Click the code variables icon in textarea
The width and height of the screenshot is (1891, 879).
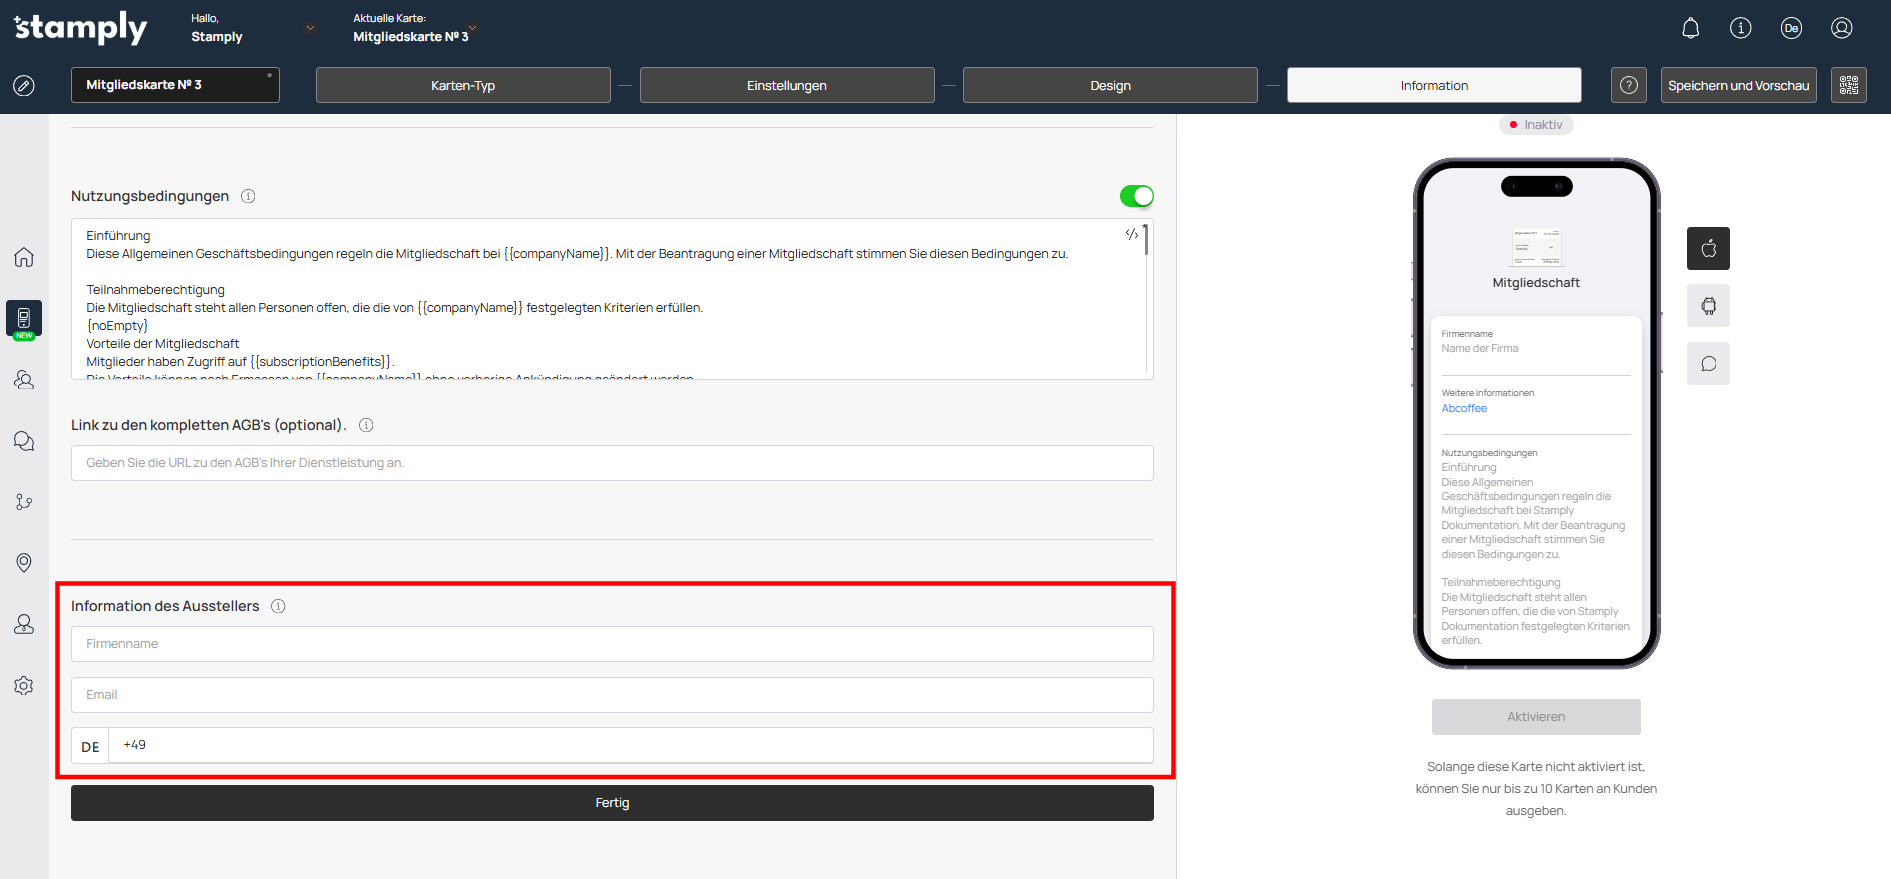pyautogui.click(x=1131, y=234)
